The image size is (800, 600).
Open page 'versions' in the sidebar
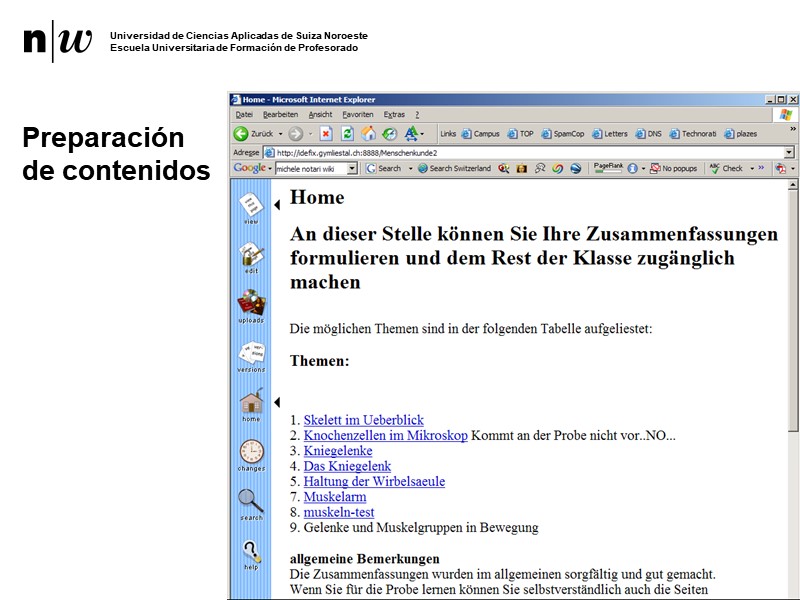(251, 354)
